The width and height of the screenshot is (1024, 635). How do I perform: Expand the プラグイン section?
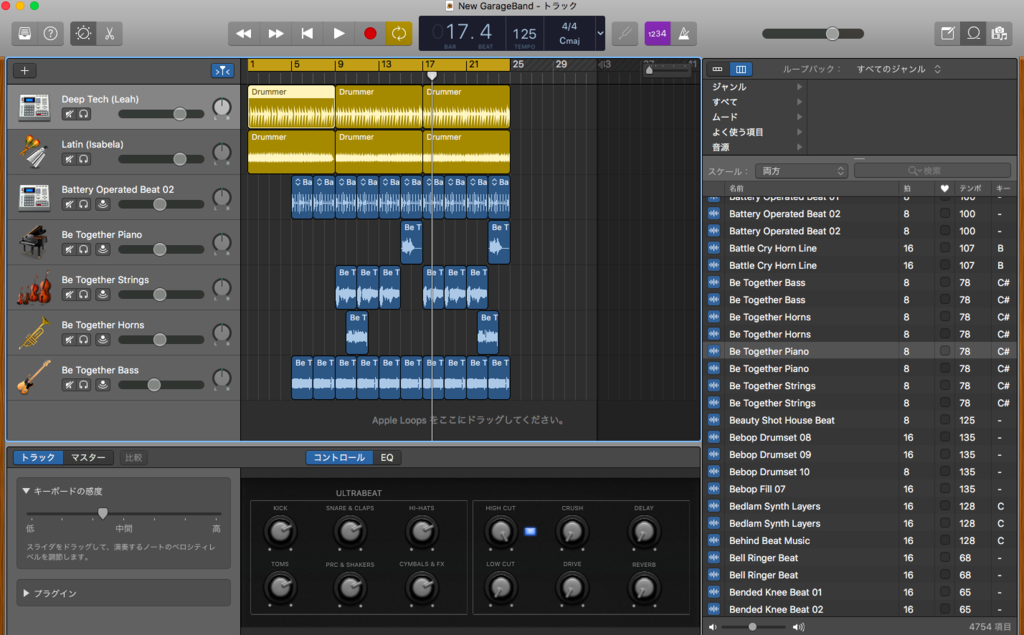point(26,593)
